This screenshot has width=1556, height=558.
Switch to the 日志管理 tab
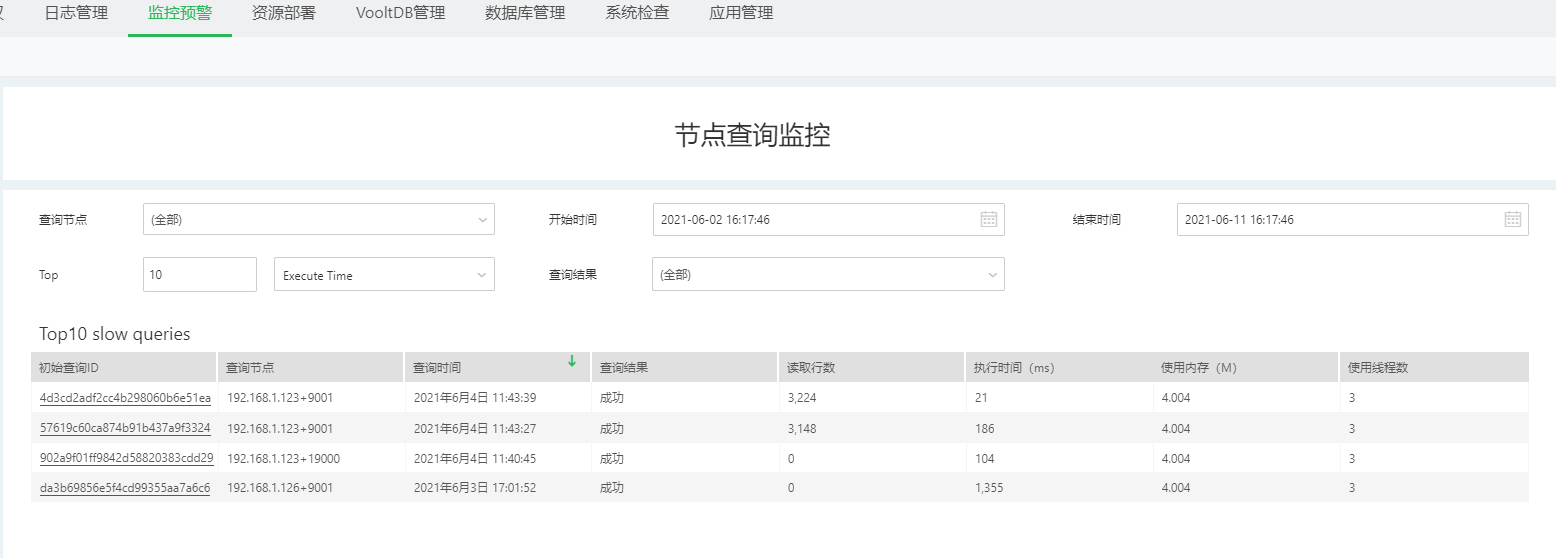pos(76,14)
